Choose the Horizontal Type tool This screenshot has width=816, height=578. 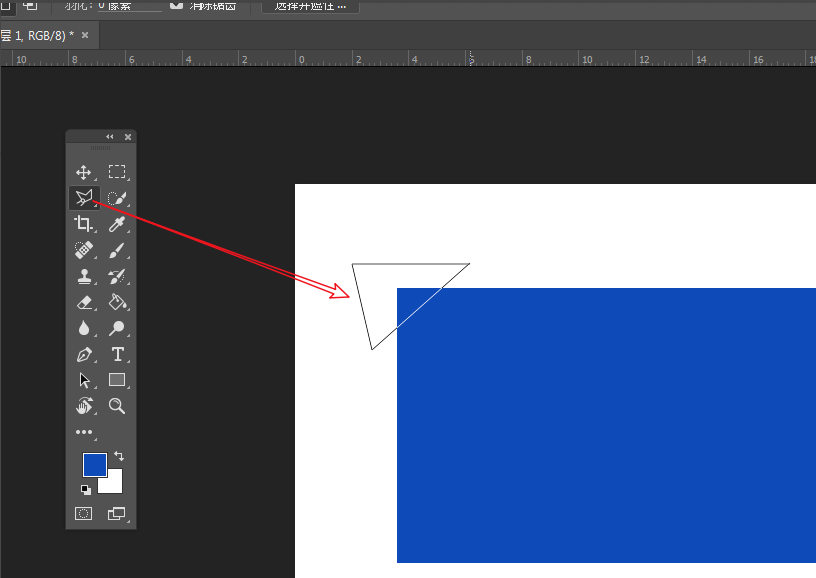117,354
